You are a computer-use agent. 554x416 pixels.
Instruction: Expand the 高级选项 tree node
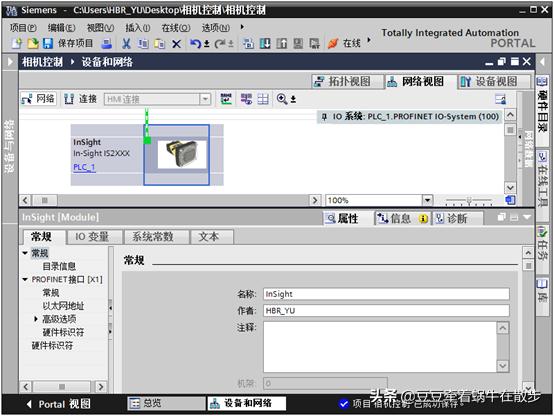click(x=36, y=319)
